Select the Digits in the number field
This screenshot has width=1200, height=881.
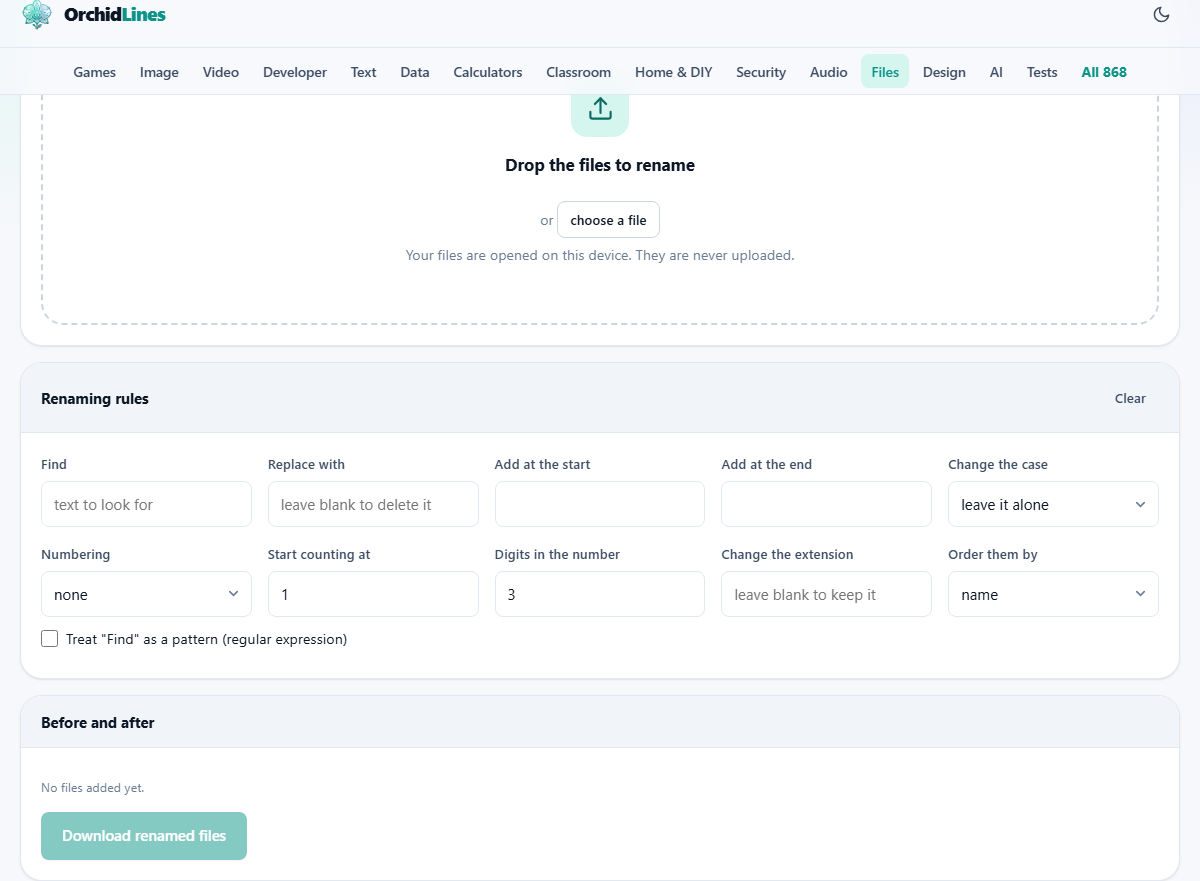600,594
